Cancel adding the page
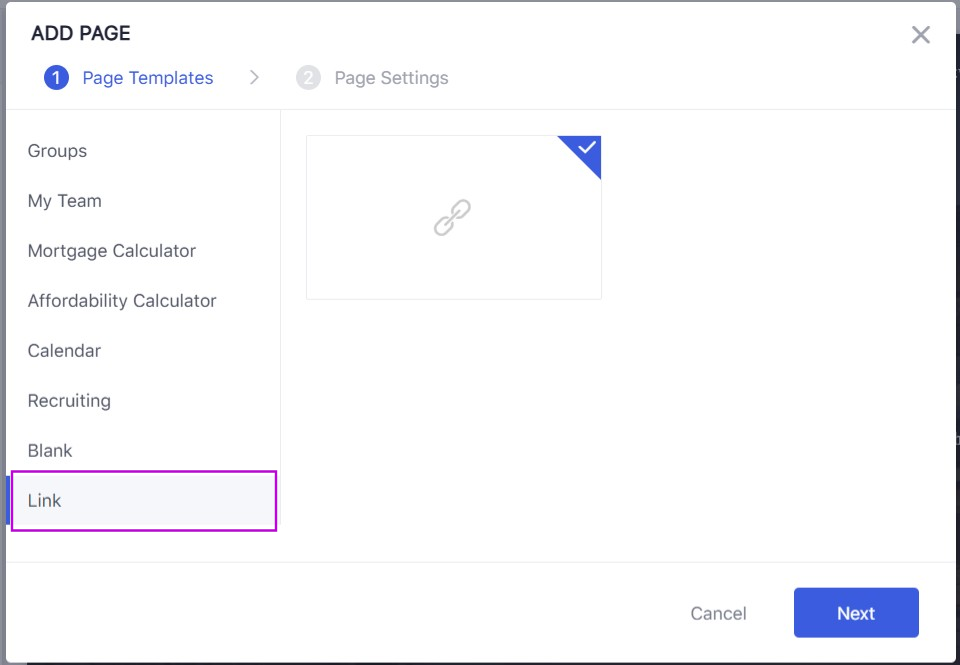This screenshot has height=665, width=960. coord(718,614)
